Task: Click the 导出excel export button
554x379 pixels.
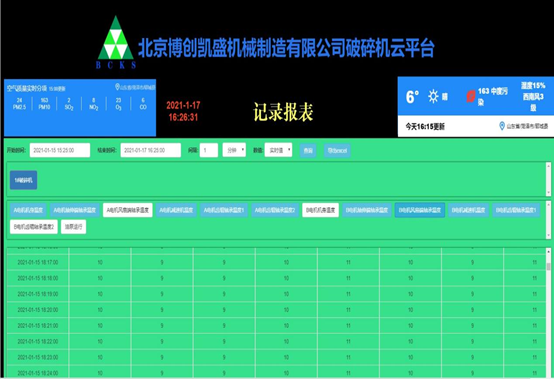Action: (x=337, y=150)
